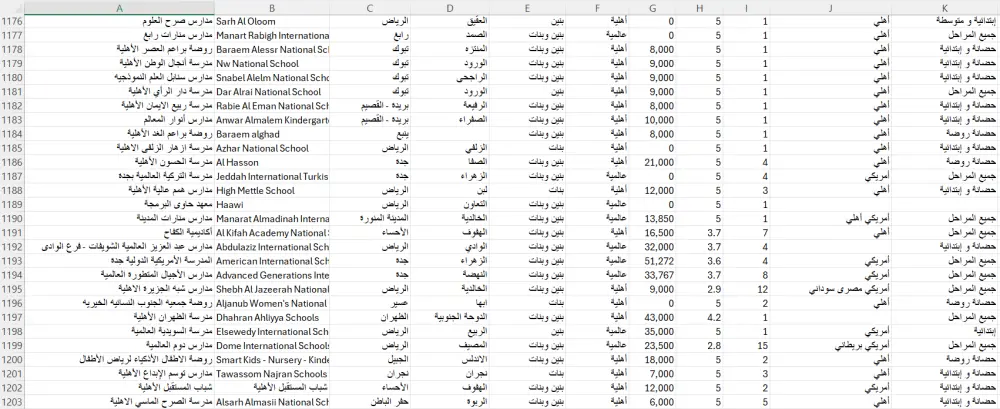Select row 1193 header
The height and width of the screenshot is (409, 1000).
tap(12, 261)
